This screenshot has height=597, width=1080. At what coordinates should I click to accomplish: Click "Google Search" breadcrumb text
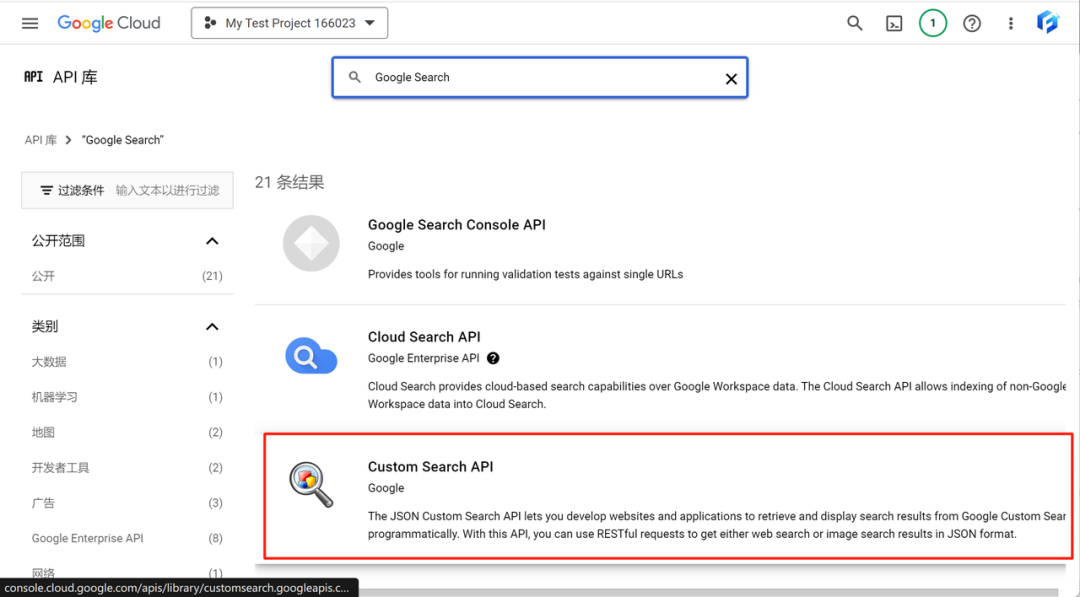point(123,140)
